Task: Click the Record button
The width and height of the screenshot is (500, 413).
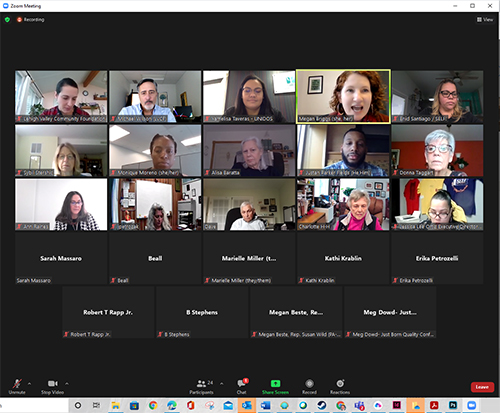Action: click(x=309, y=386)
